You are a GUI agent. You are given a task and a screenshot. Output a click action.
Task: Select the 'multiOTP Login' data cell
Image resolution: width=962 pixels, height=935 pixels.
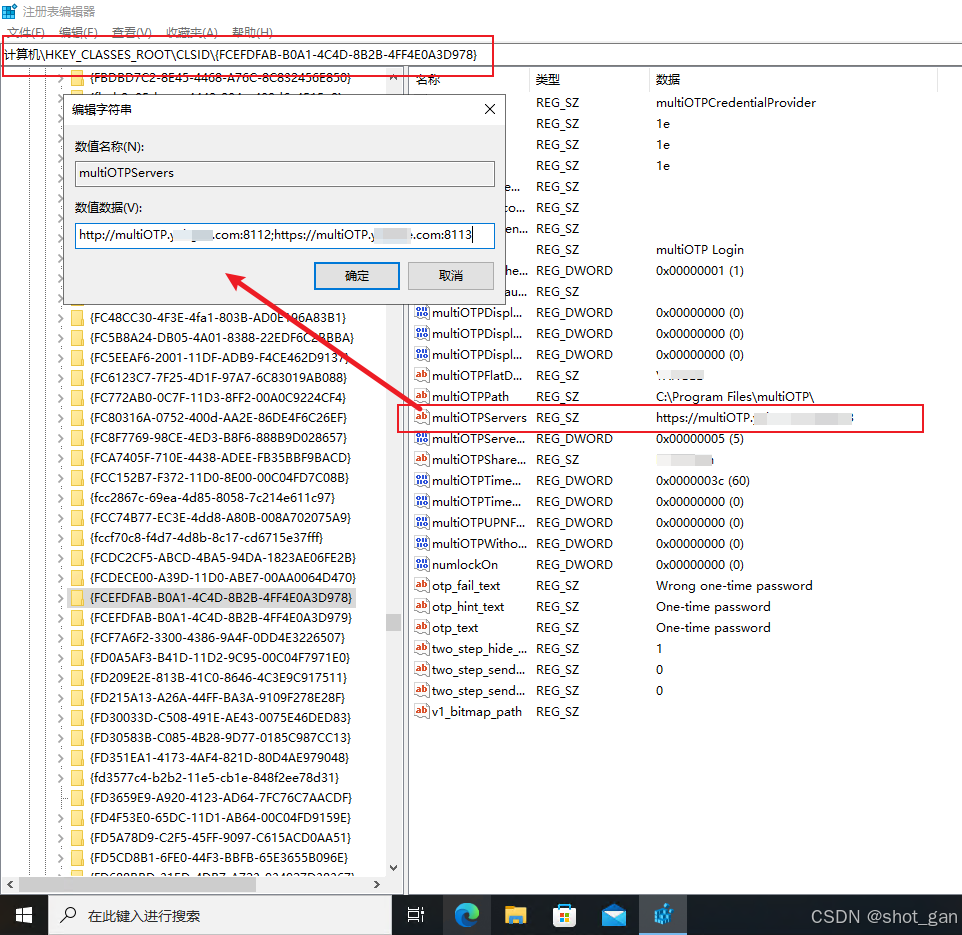coord(699,250)
